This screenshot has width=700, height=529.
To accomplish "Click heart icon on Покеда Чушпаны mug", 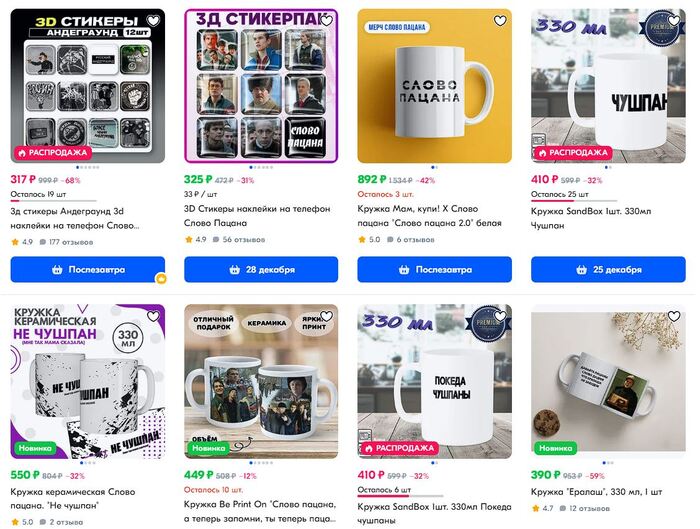I will [x=500, y=316].
